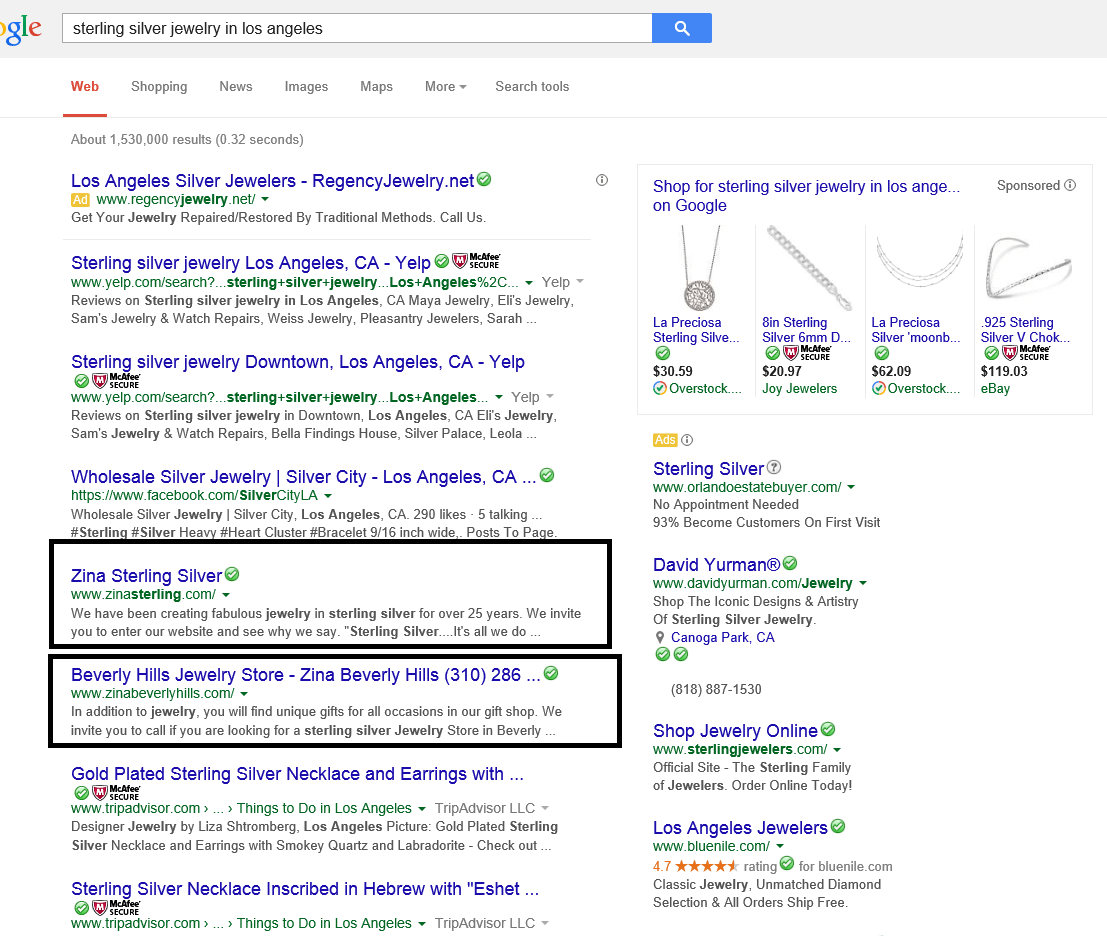The image size is (1107, 936).
Task: Open the Maps tab
Action: (x=376, y=86)
